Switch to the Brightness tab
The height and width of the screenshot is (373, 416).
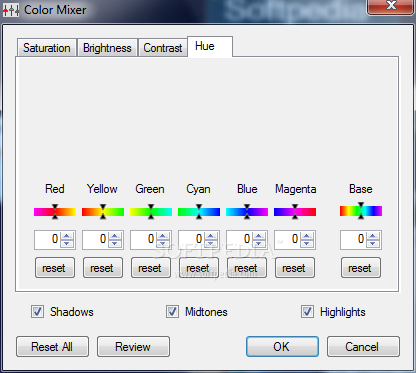tap(107, 48)
